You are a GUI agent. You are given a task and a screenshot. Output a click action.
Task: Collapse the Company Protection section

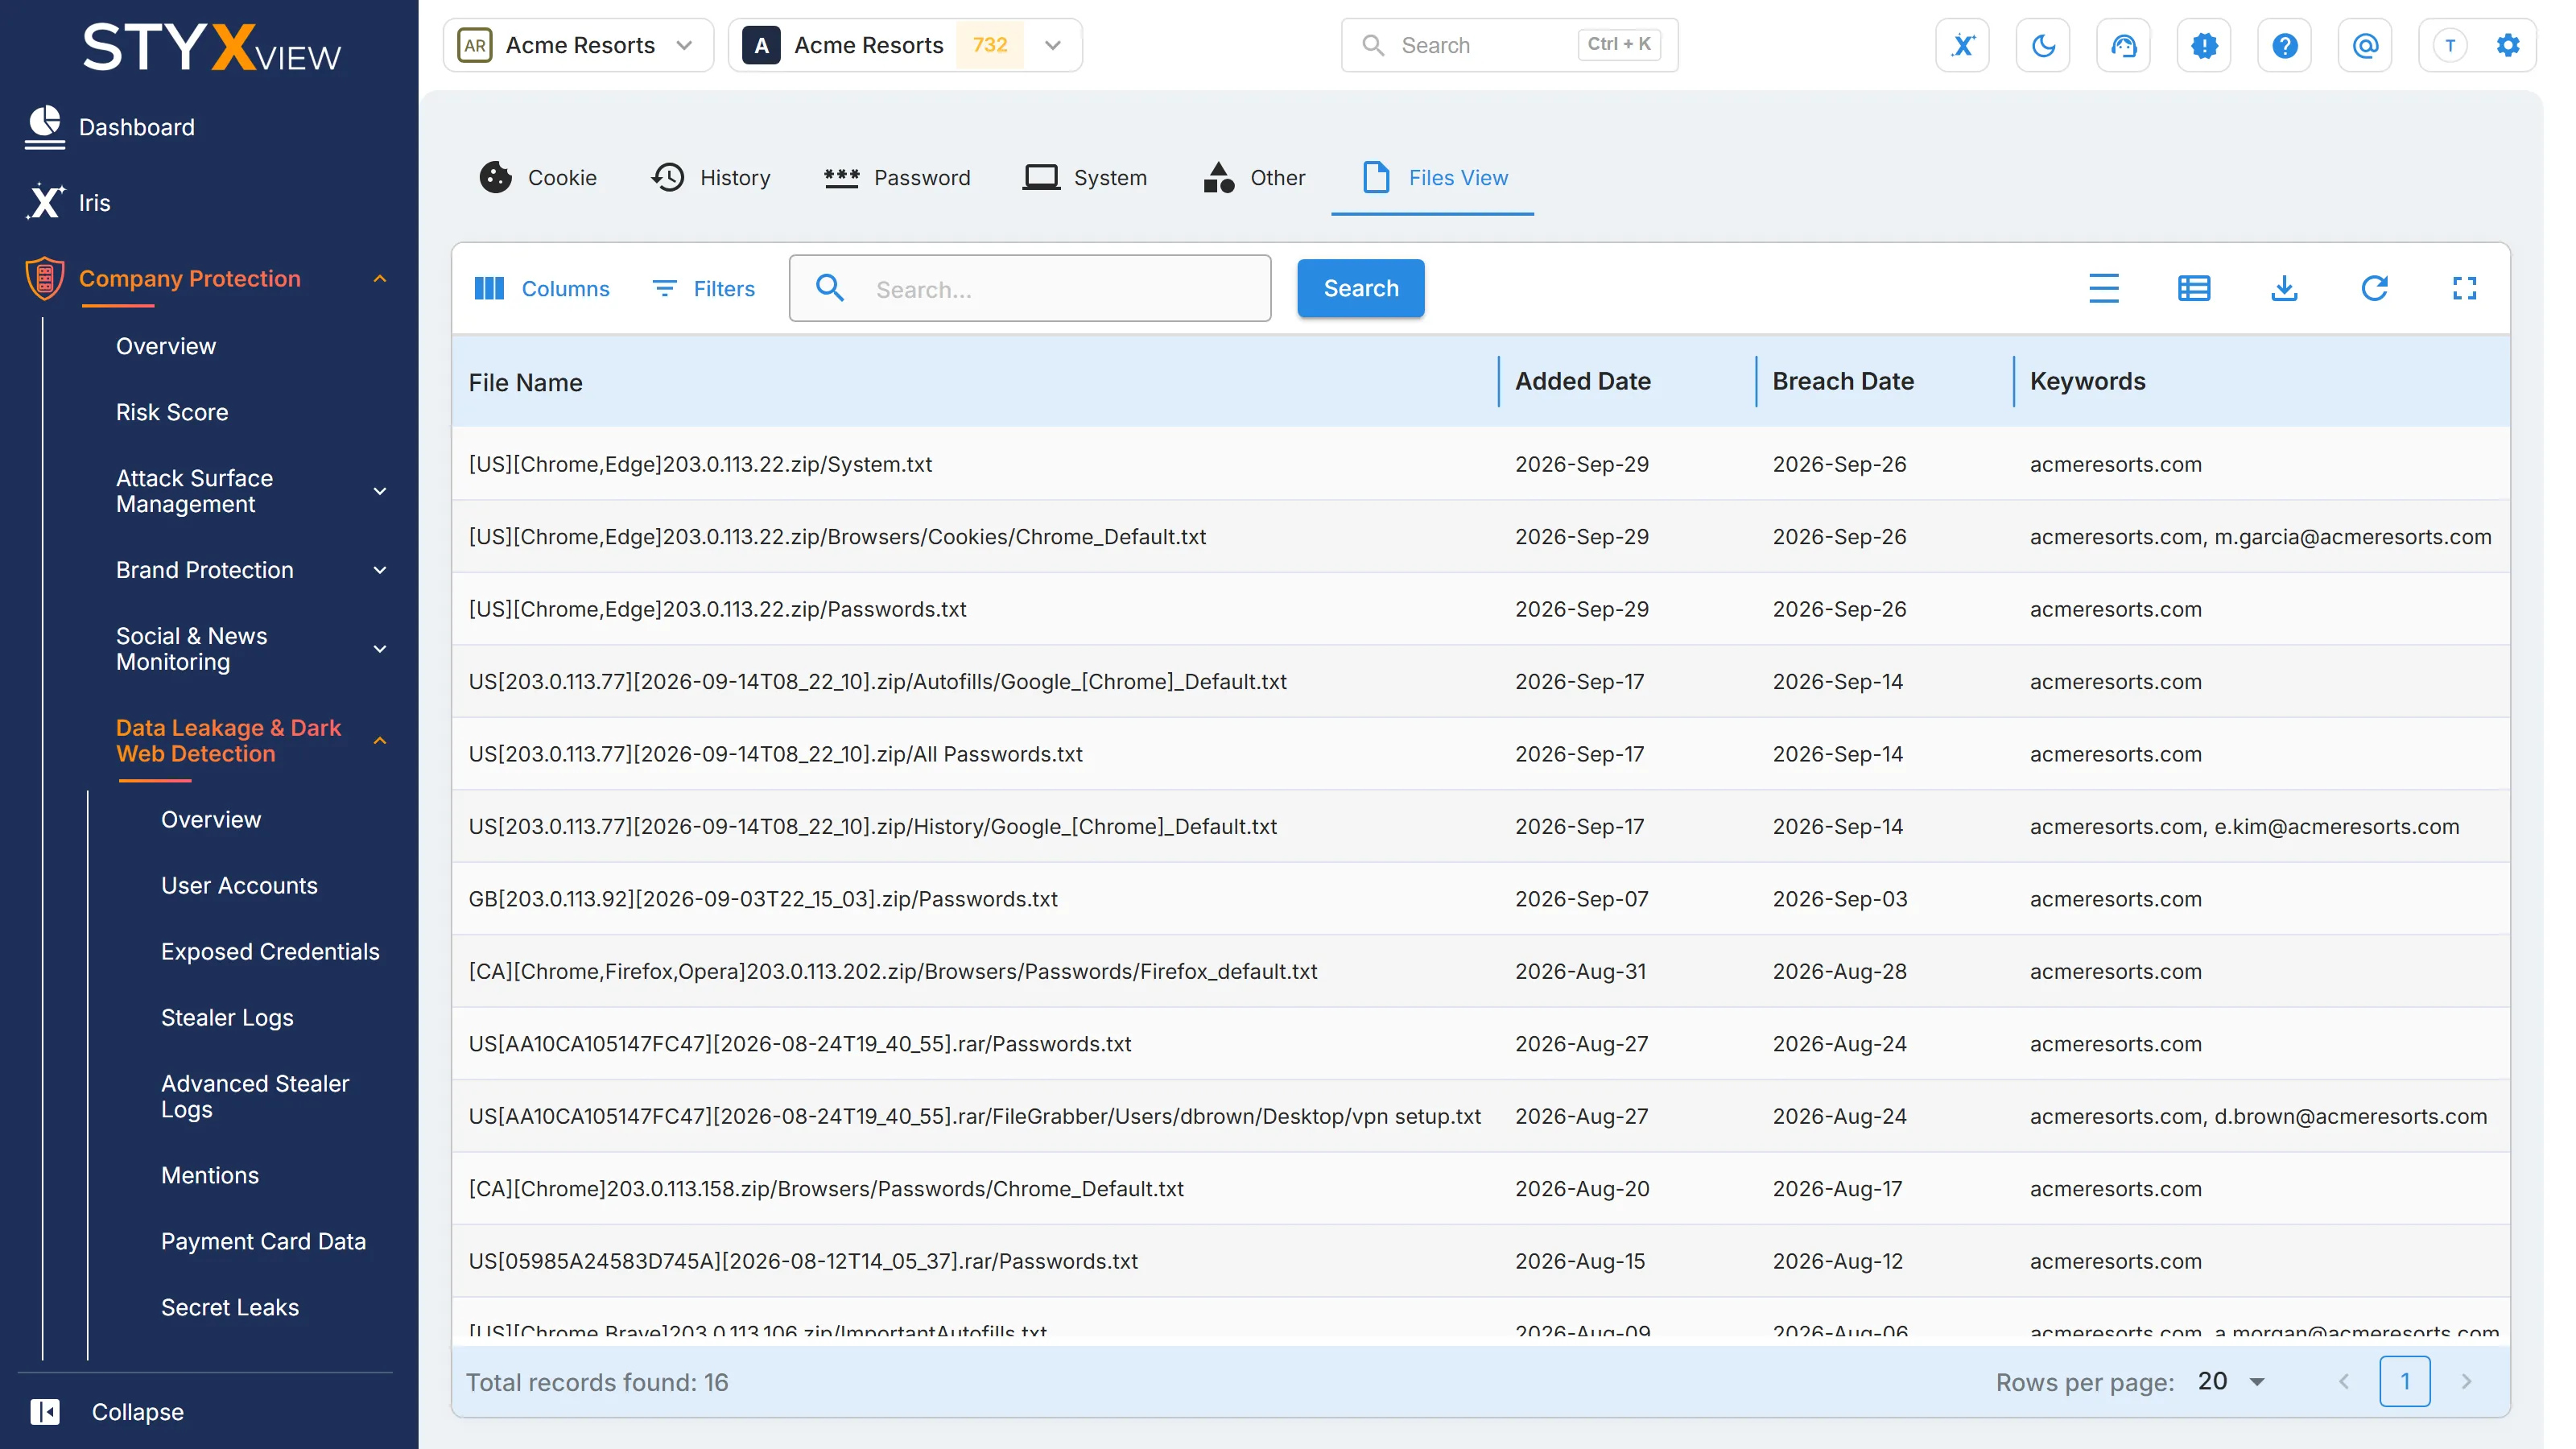pos(379,278)
